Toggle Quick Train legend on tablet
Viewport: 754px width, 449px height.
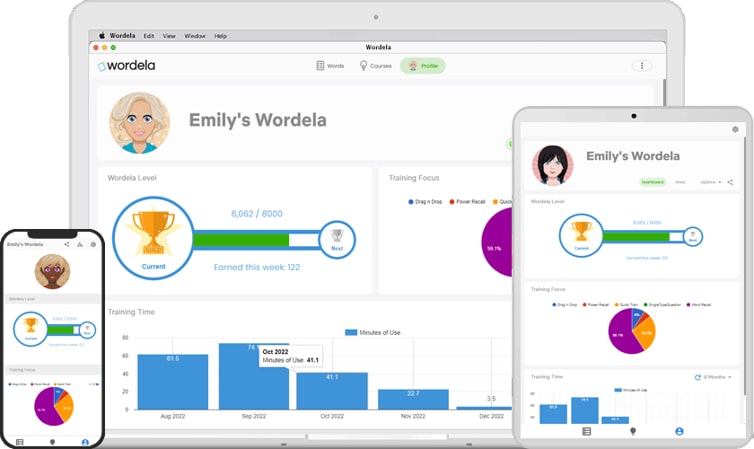coord(626,305)
